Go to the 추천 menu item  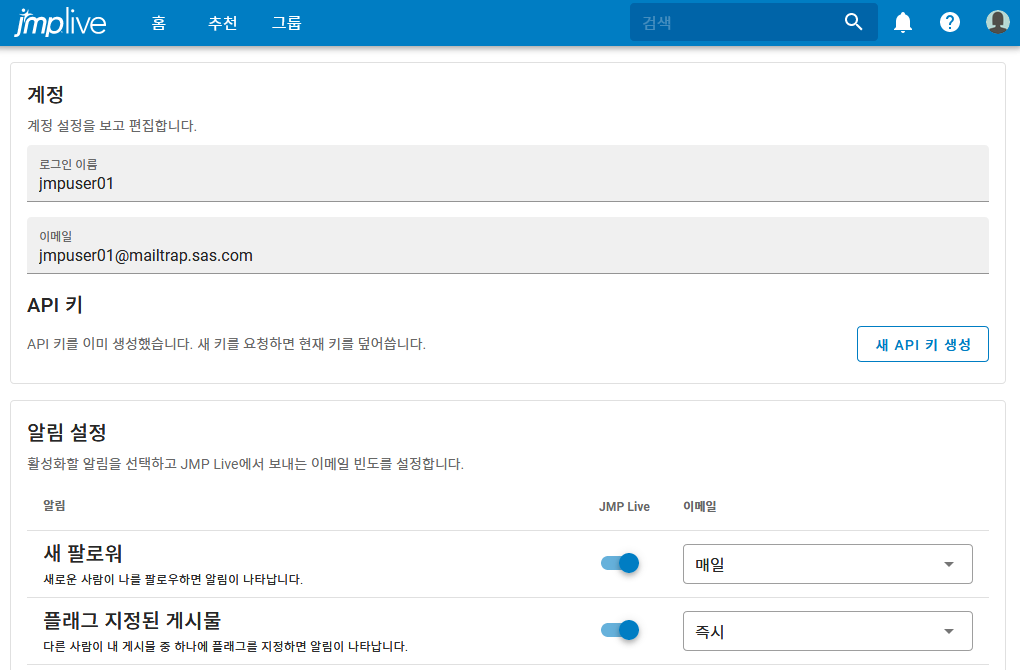point(222,22)
